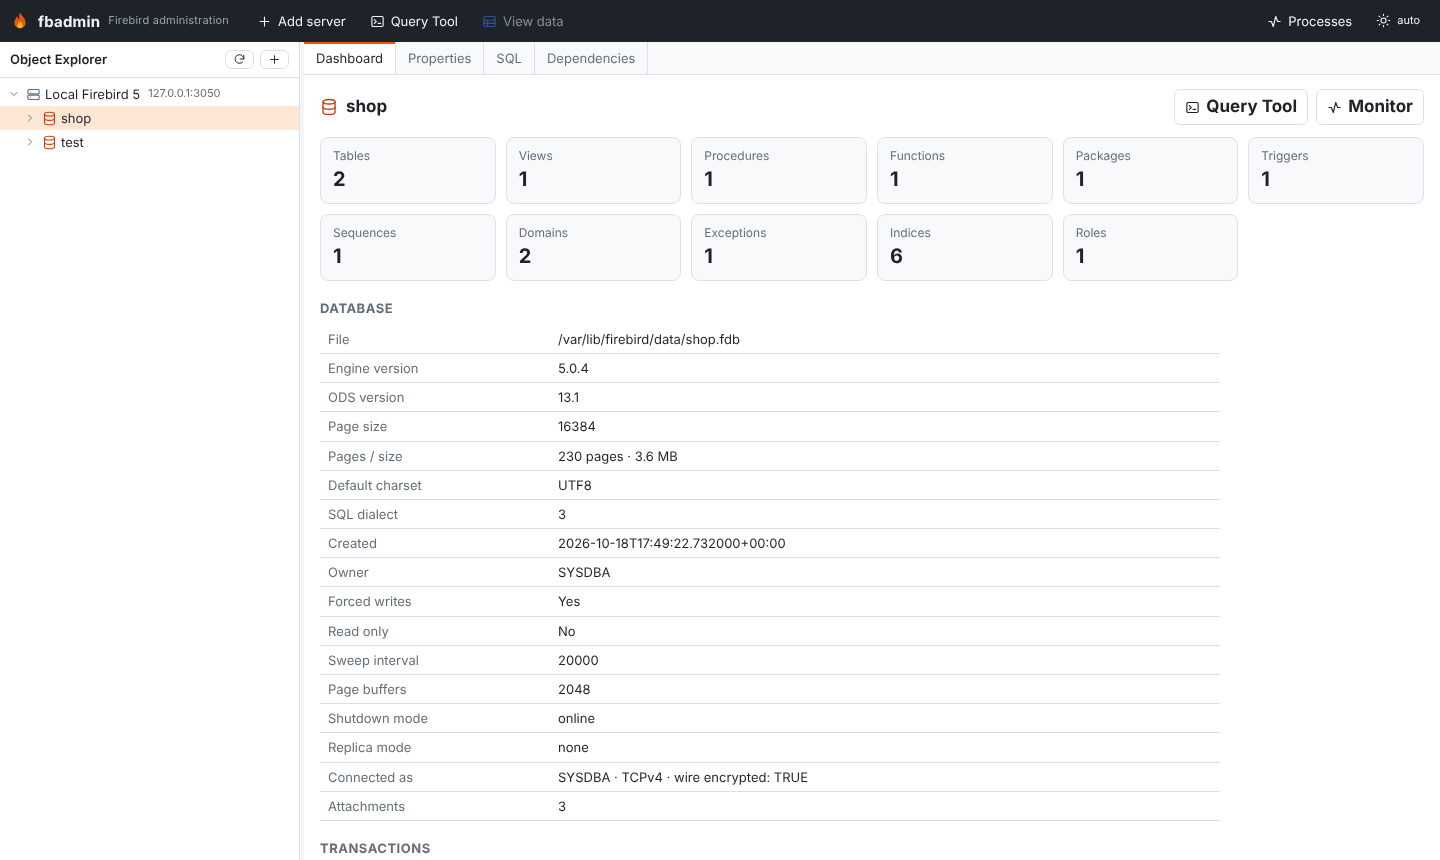
Task: Open the Properties tab
Action: click(439, 58)
